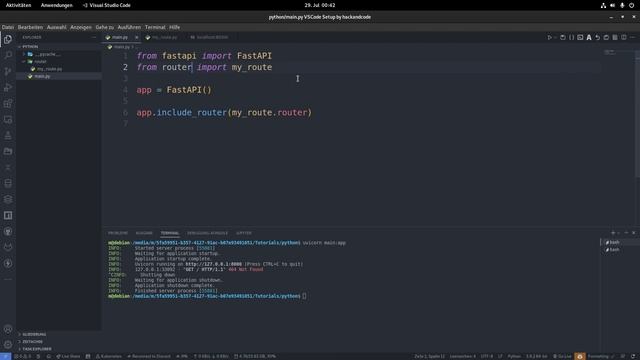Open the Auswahl menu
Screen dimensions: 640x360
point(56,27)
